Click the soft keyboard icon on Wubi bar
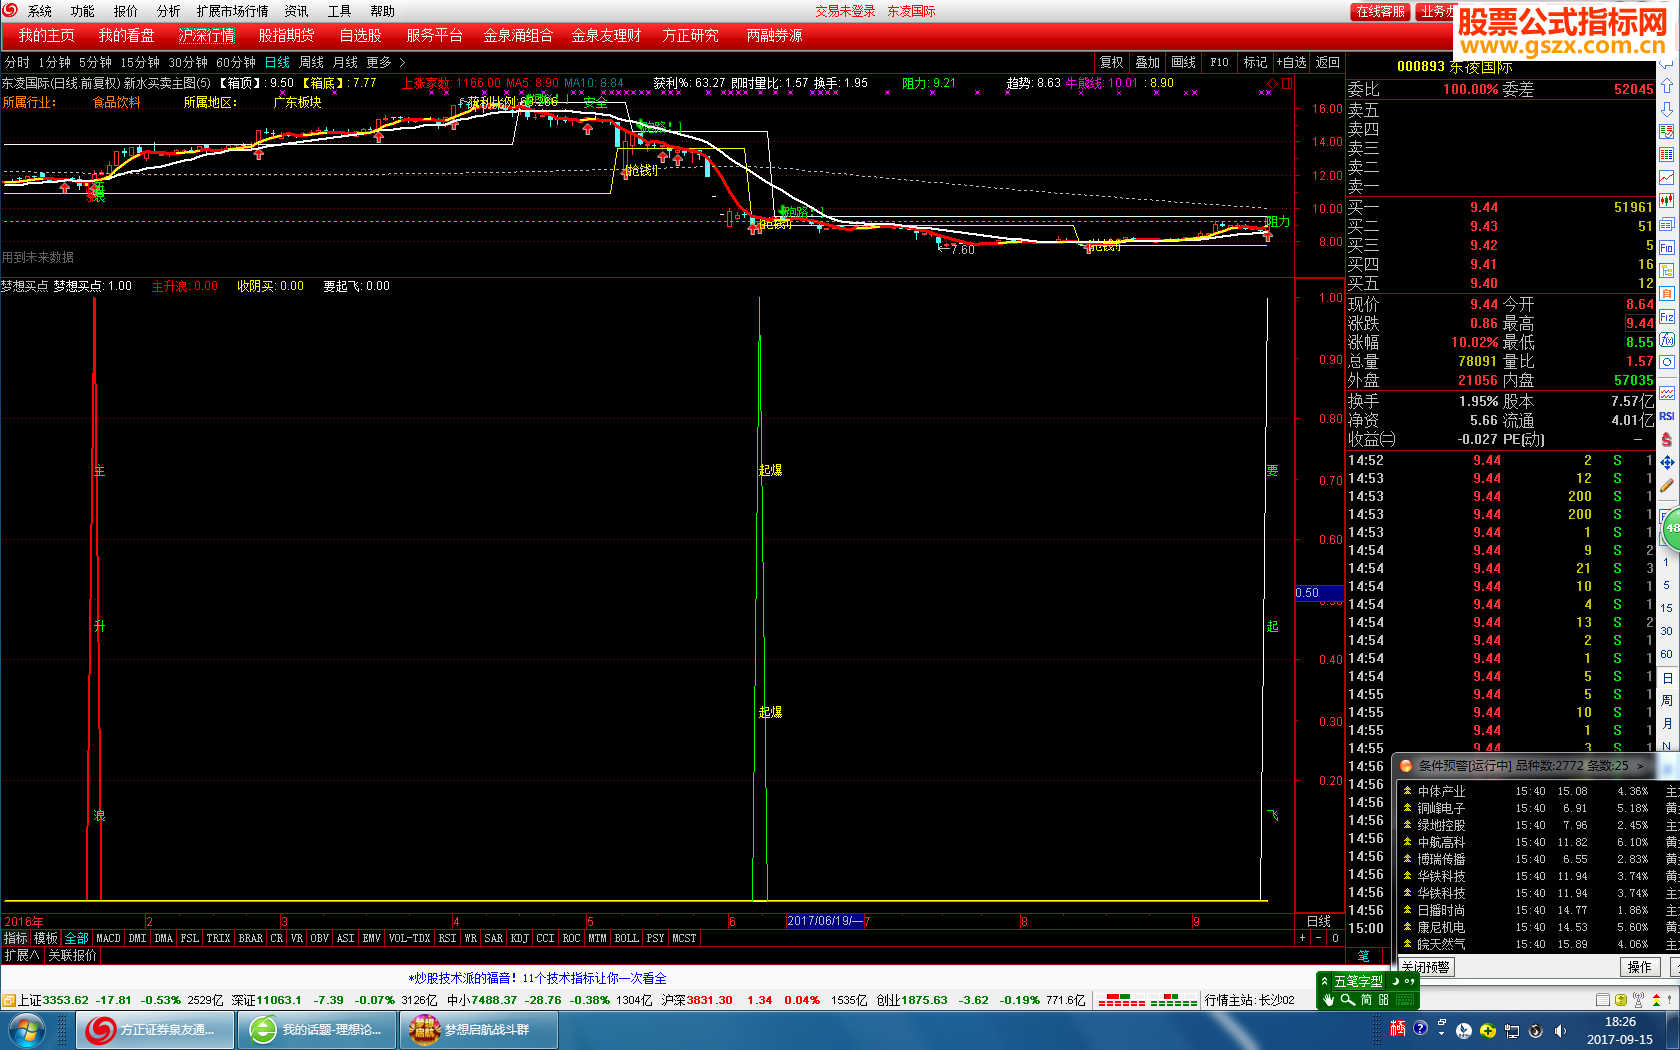1680x1050 pixels. (1406, 999)
